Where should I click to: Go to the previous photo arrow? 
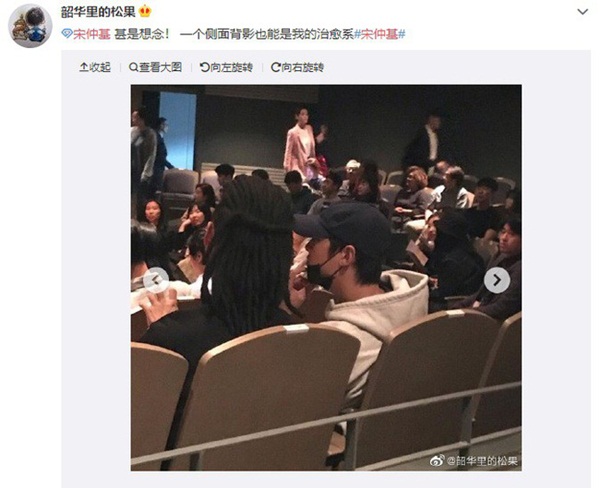[156, 280]
